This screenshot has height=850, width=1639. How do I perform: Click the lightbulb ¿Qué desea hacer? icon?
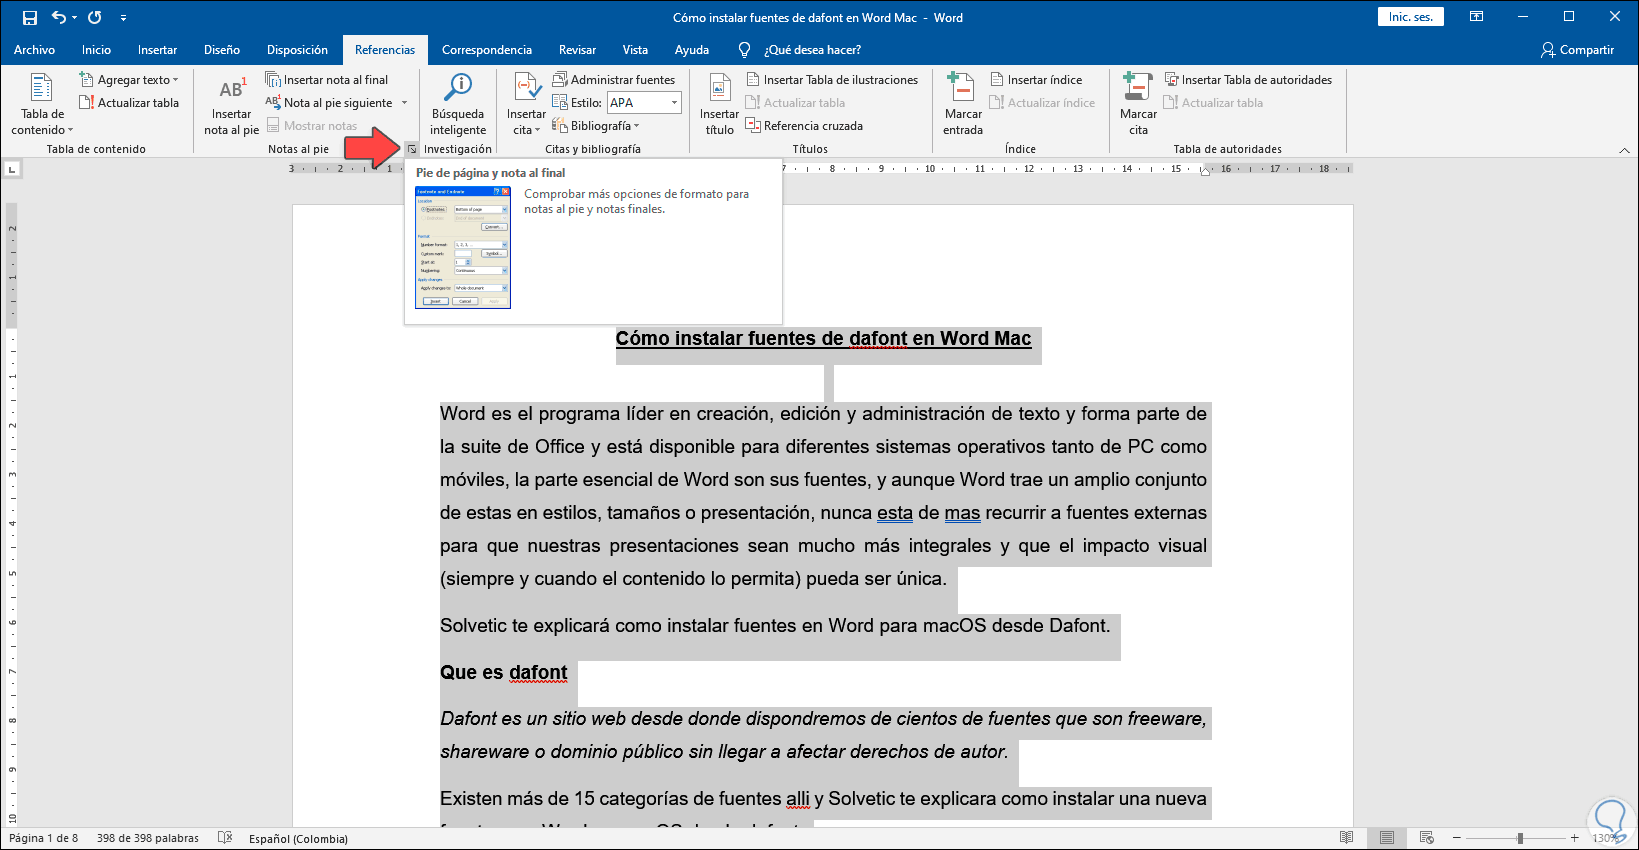click(x=744, y=50)
